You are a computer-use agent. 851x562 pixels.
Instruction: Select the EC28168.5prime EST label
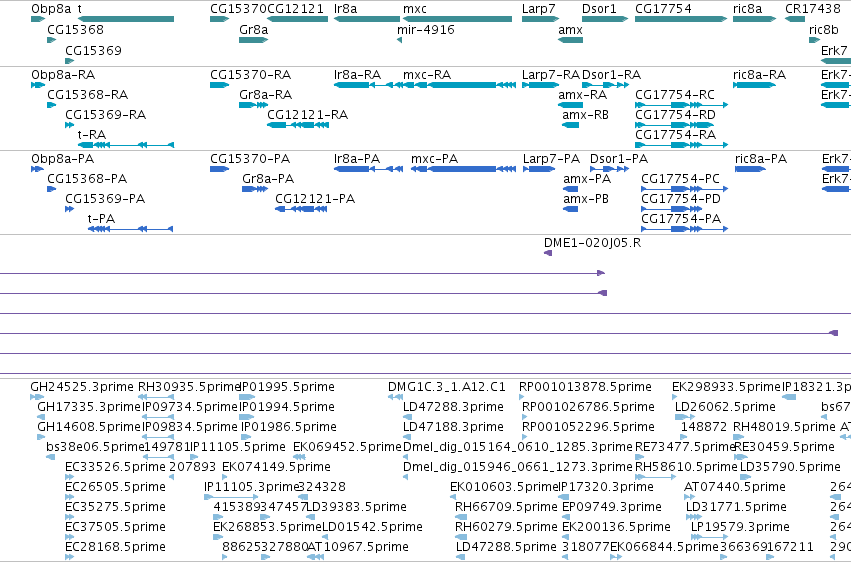point(115,547)
